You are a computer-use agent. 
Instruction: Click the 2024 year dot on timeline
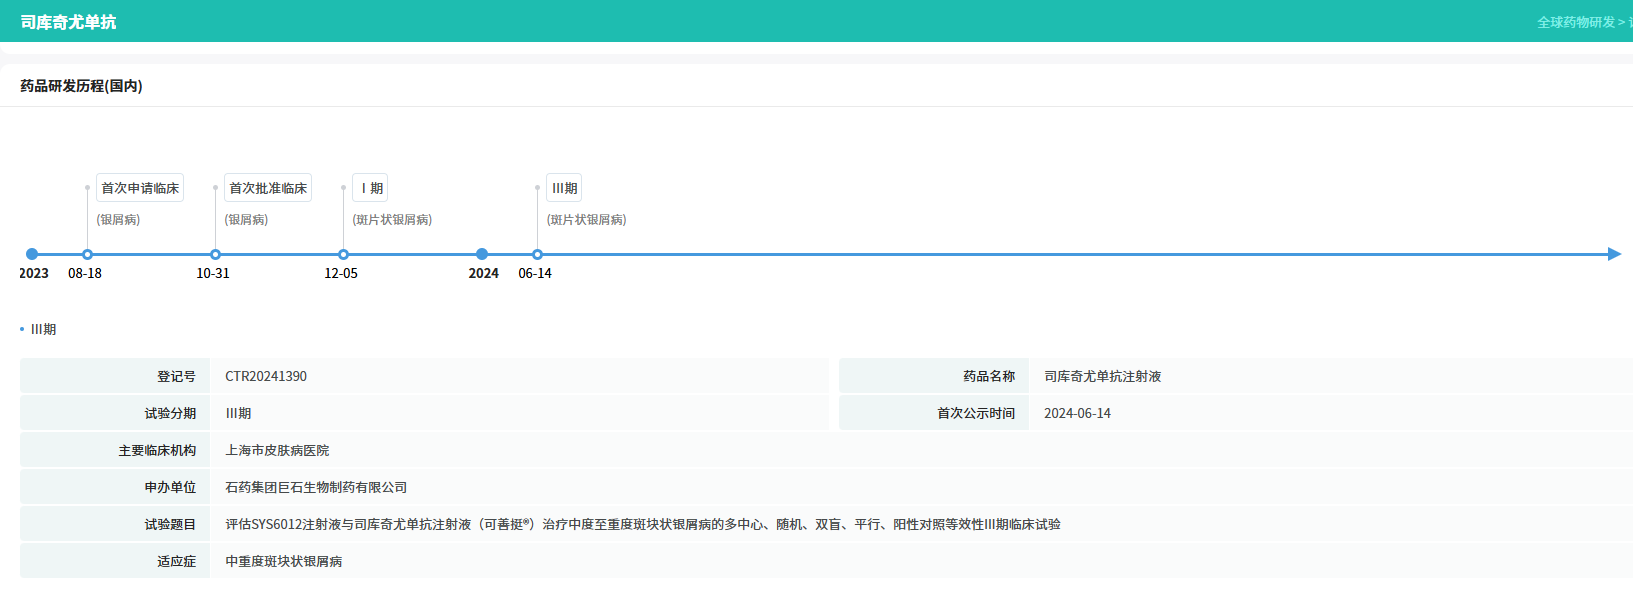482,254
